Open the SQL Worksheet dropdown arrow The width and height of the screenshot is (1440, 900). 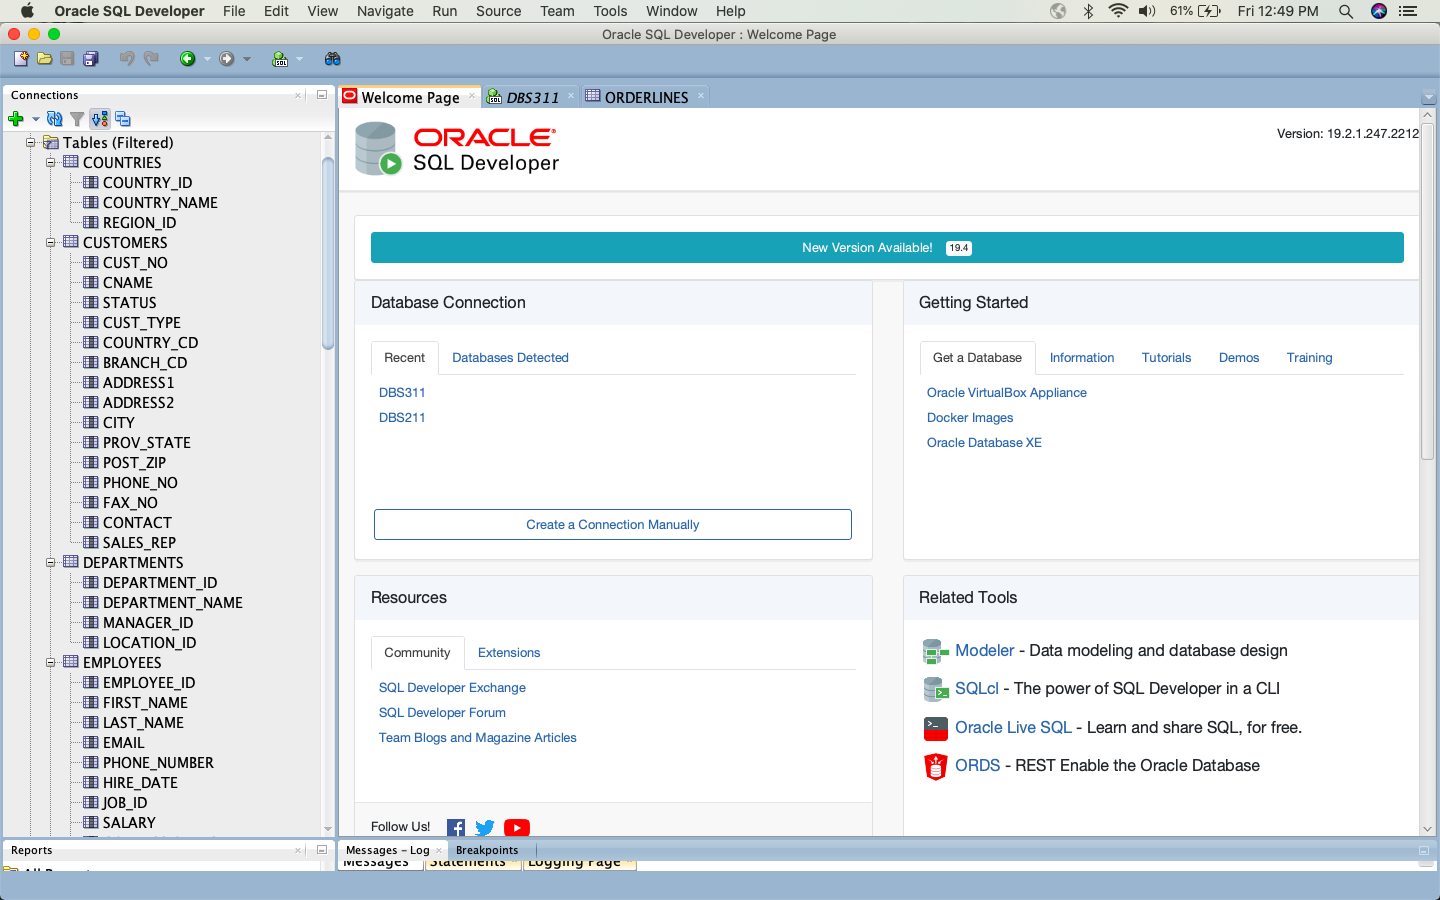(299, 59)
